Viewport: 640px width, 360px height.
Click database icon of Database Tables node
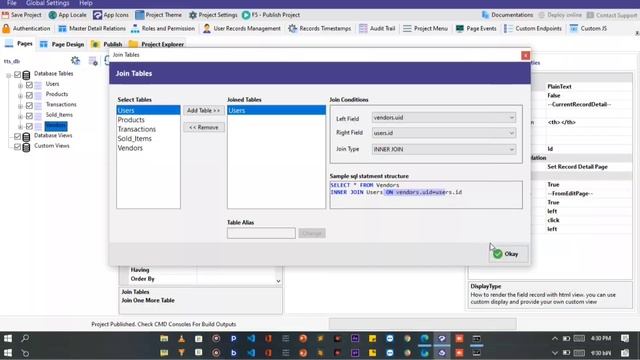[x=26, y=75]
